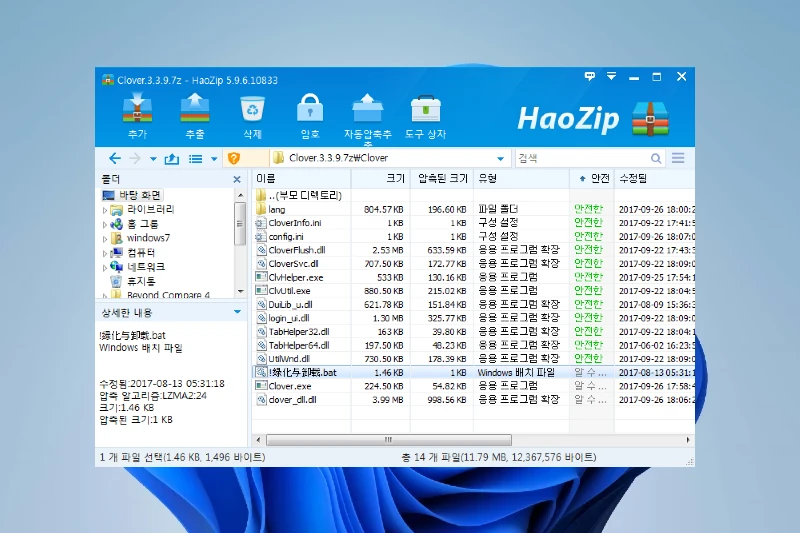Collapse the 상세한 내용 details panel

tap(237, 312)
